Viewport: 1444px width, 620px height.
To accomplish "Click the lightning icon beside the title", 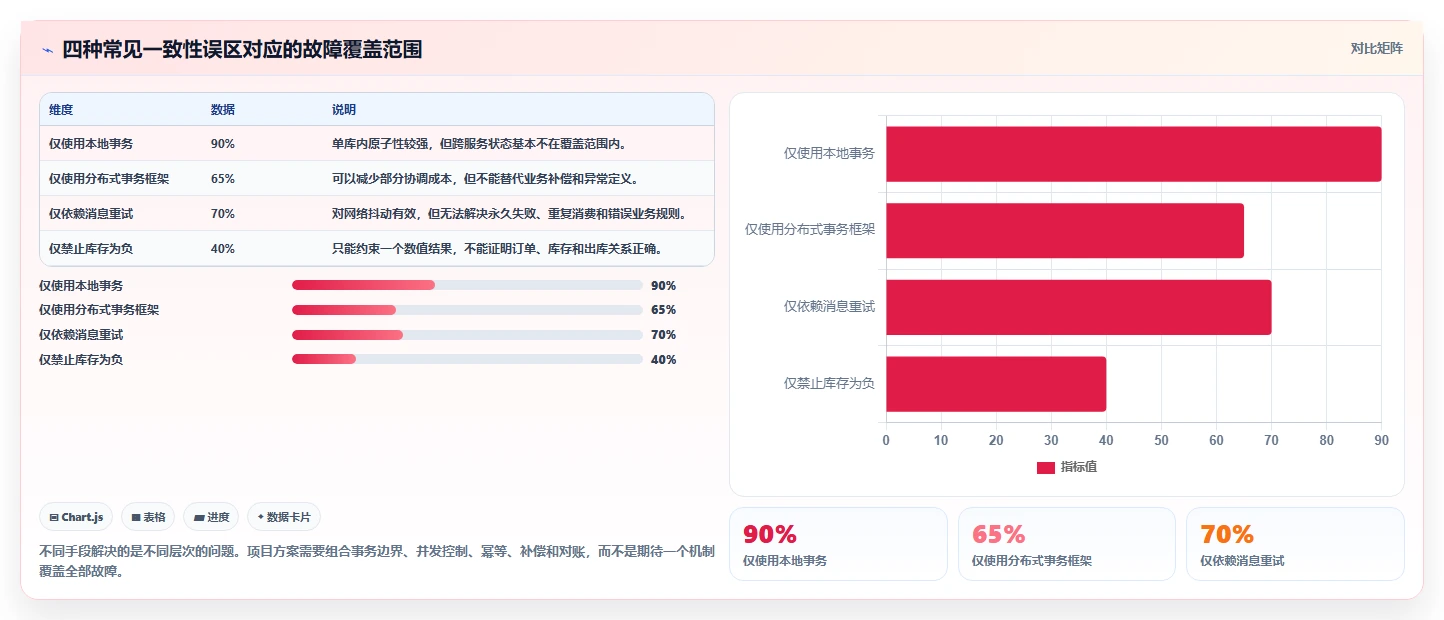I will coord(47,49).
